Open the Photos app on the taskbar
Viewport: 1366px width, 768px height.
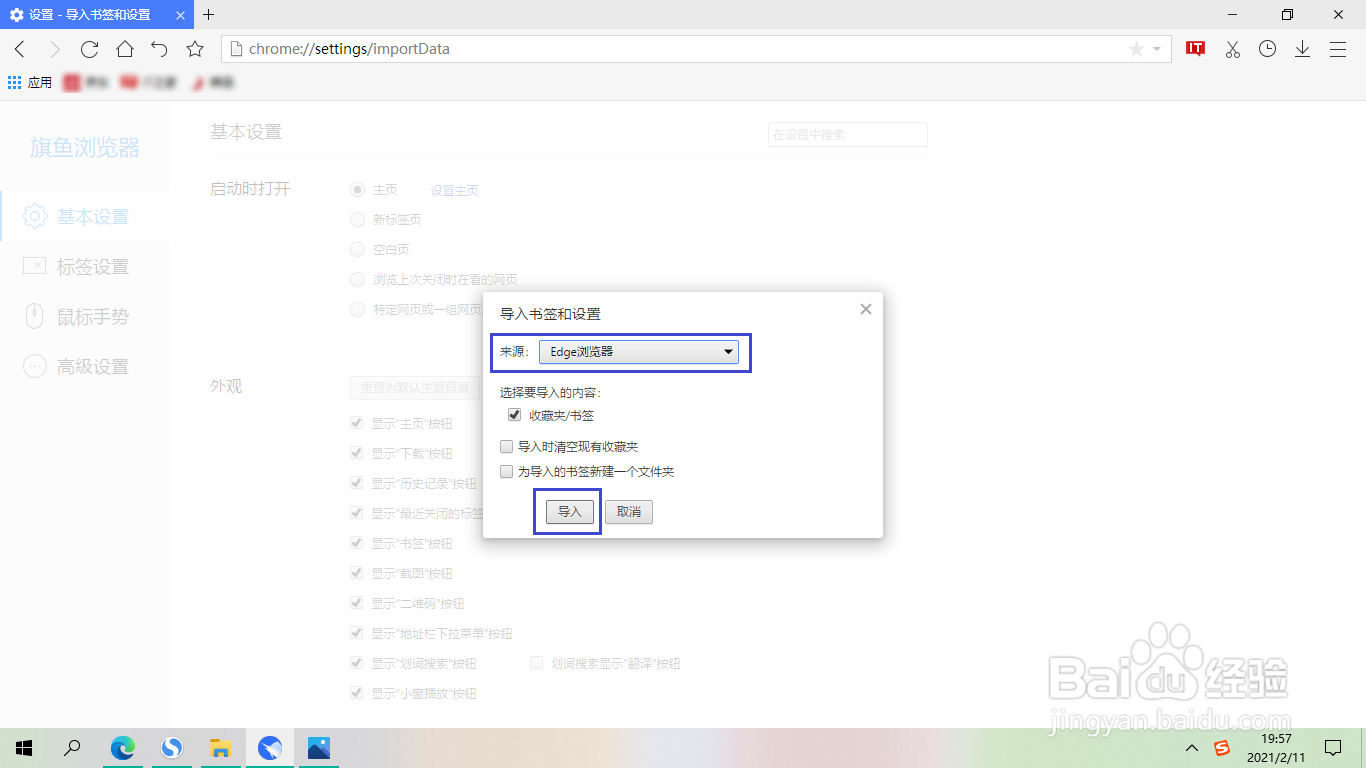[318, 747]
